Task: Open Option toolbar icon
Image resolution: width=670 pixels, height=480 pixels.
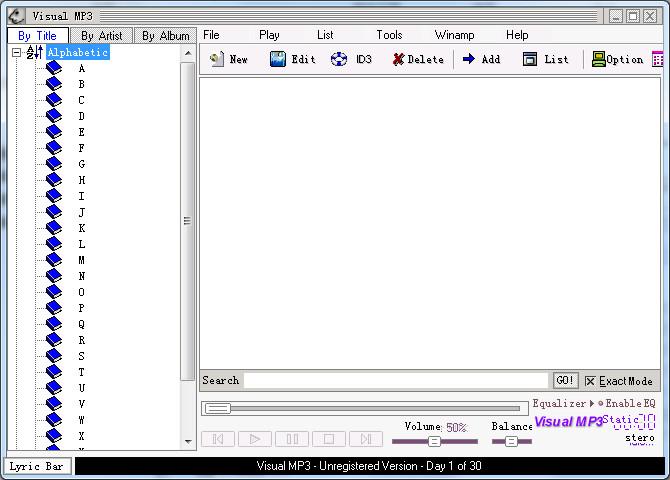Action: pyautogui.click(x=599, y=59)
